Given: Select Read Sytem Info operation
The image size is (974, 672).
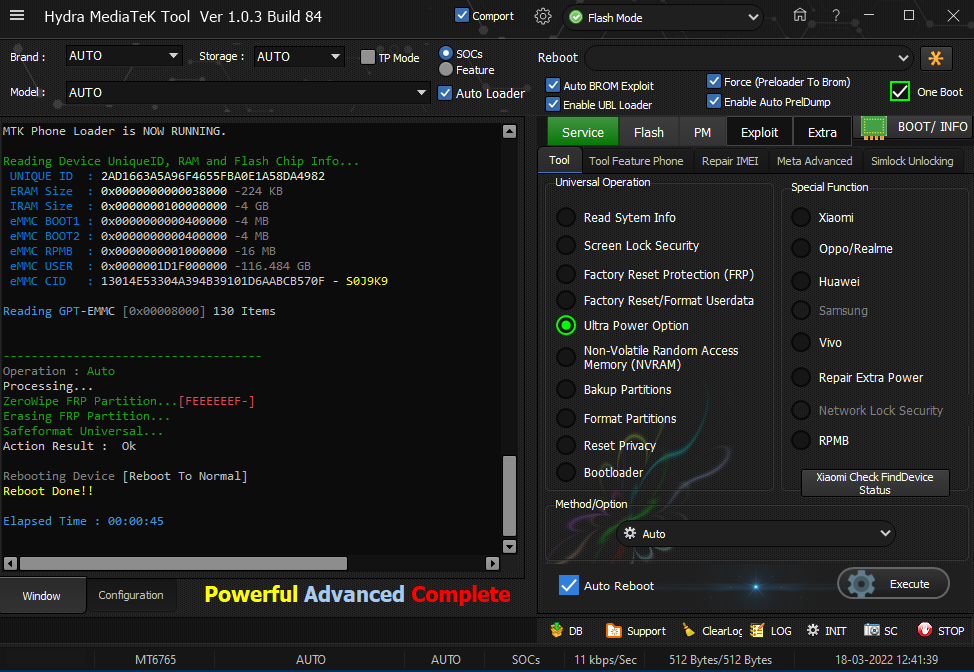Looking at the screenshot, I should [x=566, y=217].
